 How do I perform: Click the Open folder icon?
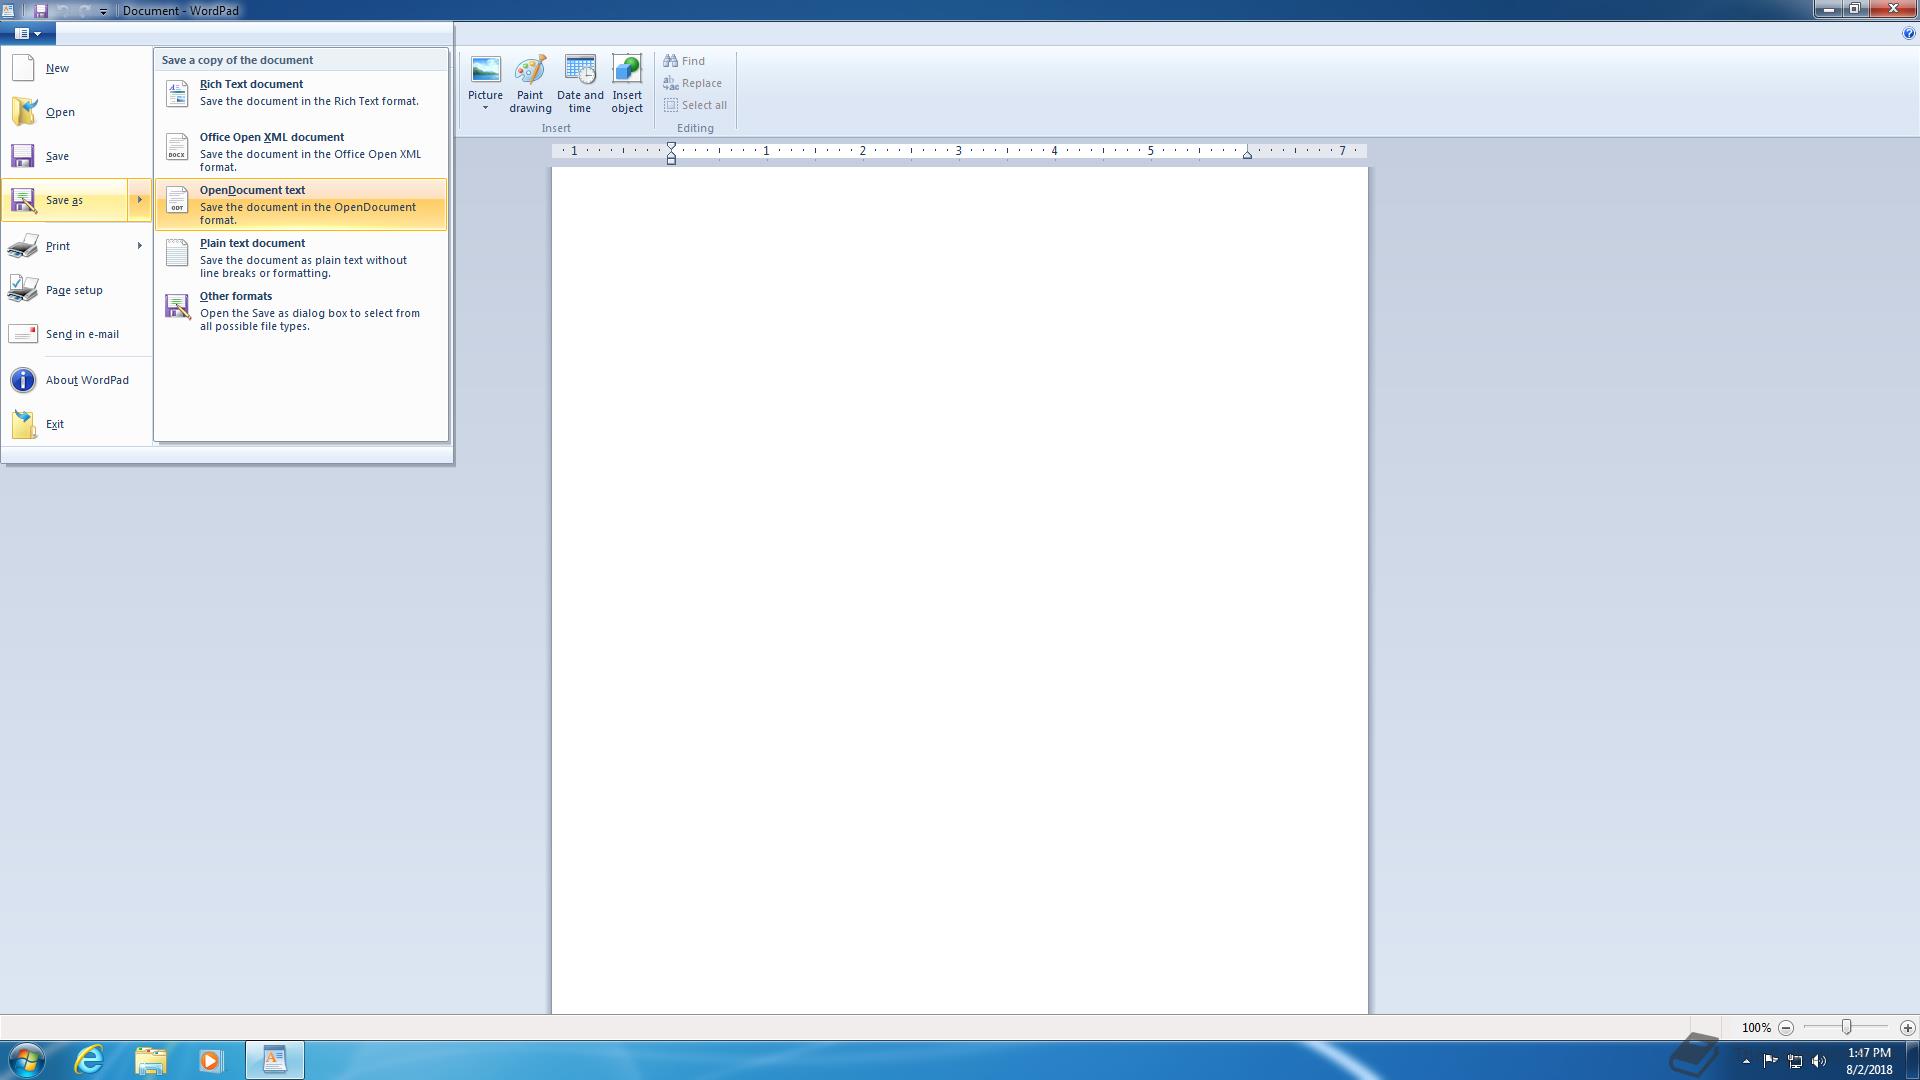pos(23,112)
